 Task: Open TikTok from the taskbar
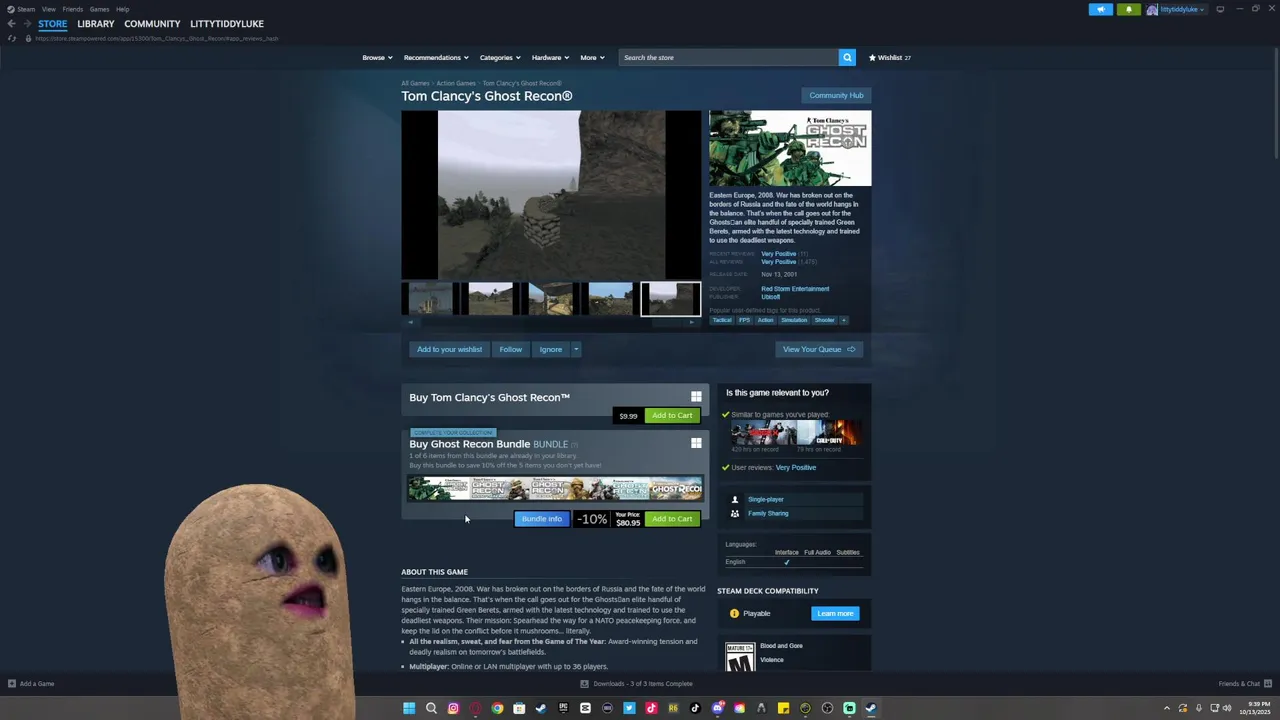click(695, 708)
